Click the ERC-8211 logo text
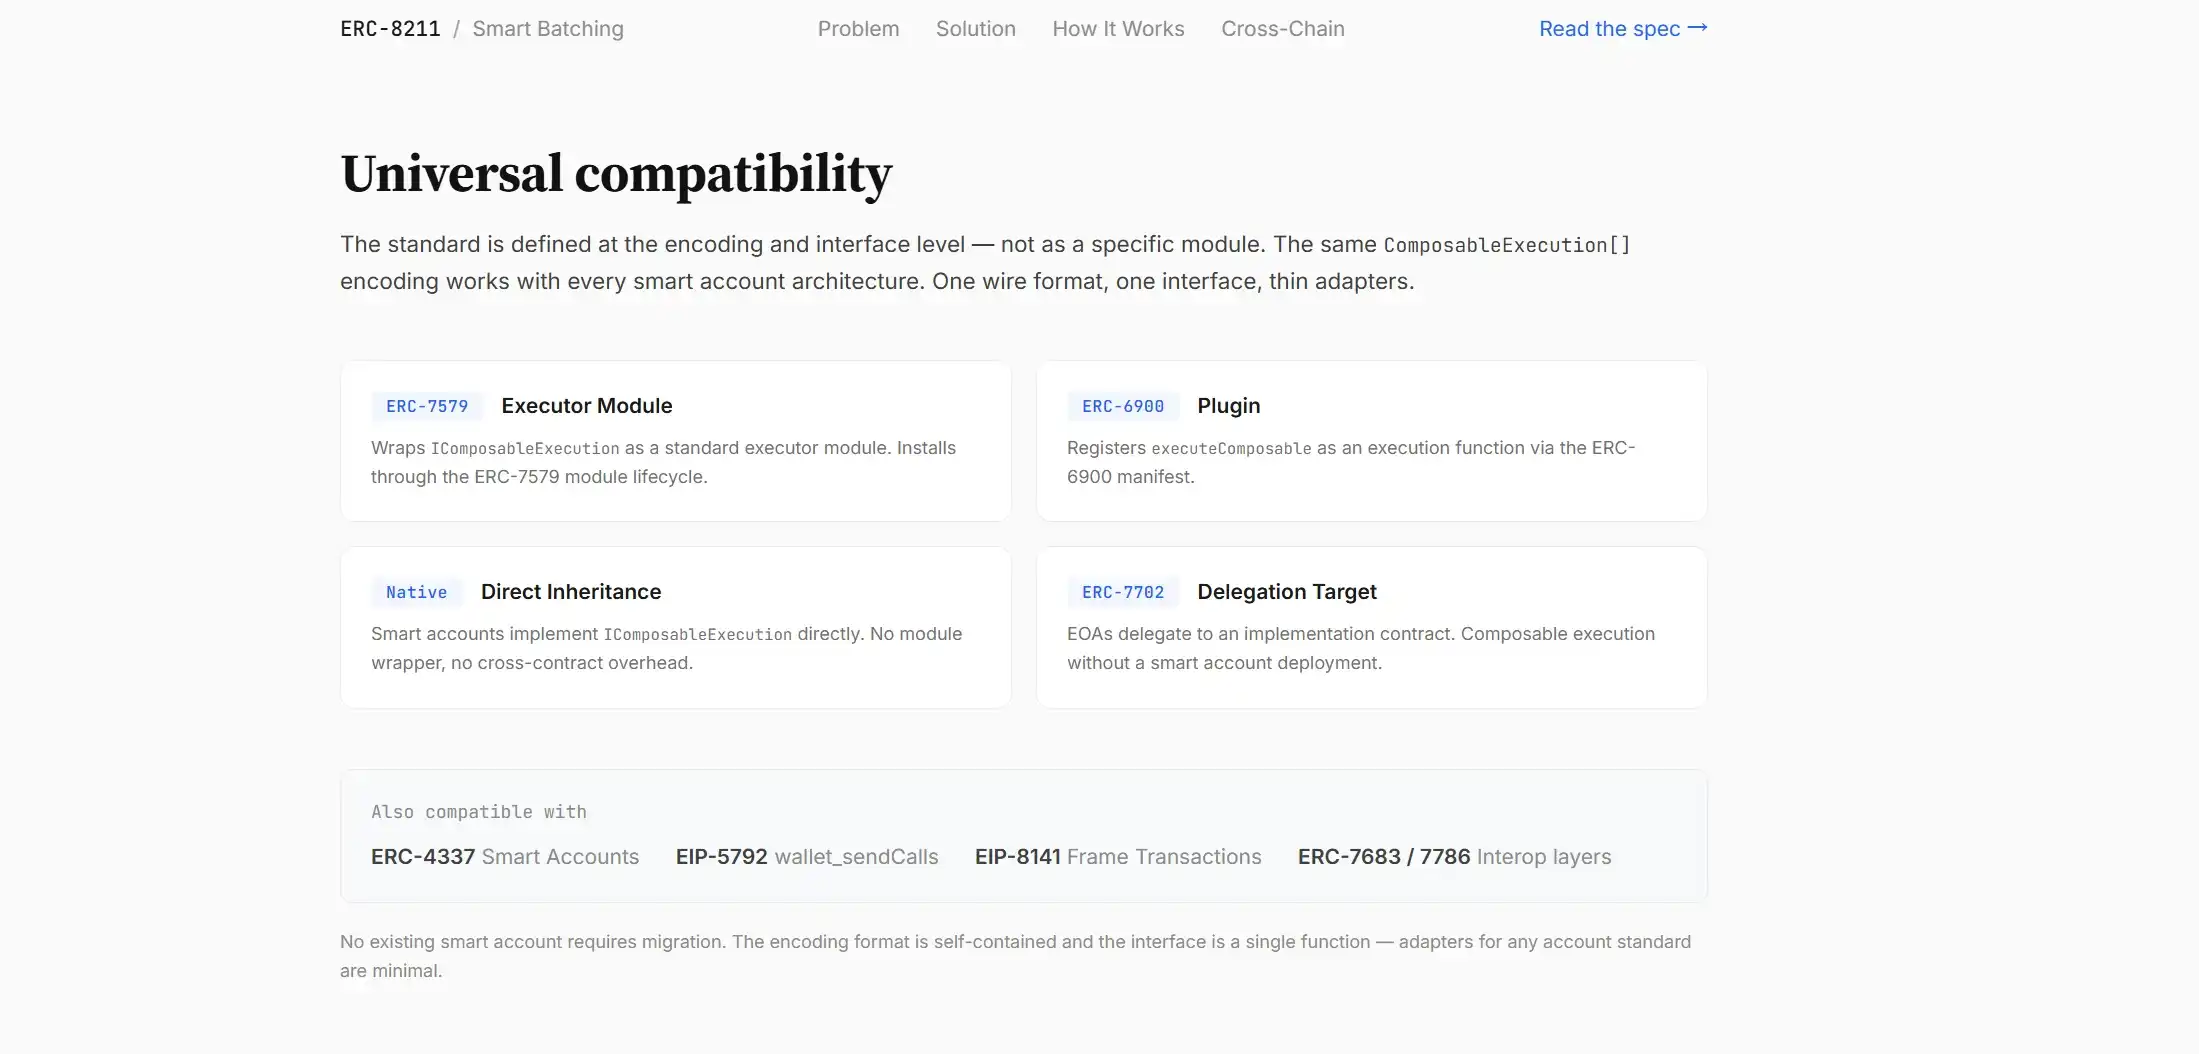This screenshot has width=2199, height=1054. click(390, 29)
